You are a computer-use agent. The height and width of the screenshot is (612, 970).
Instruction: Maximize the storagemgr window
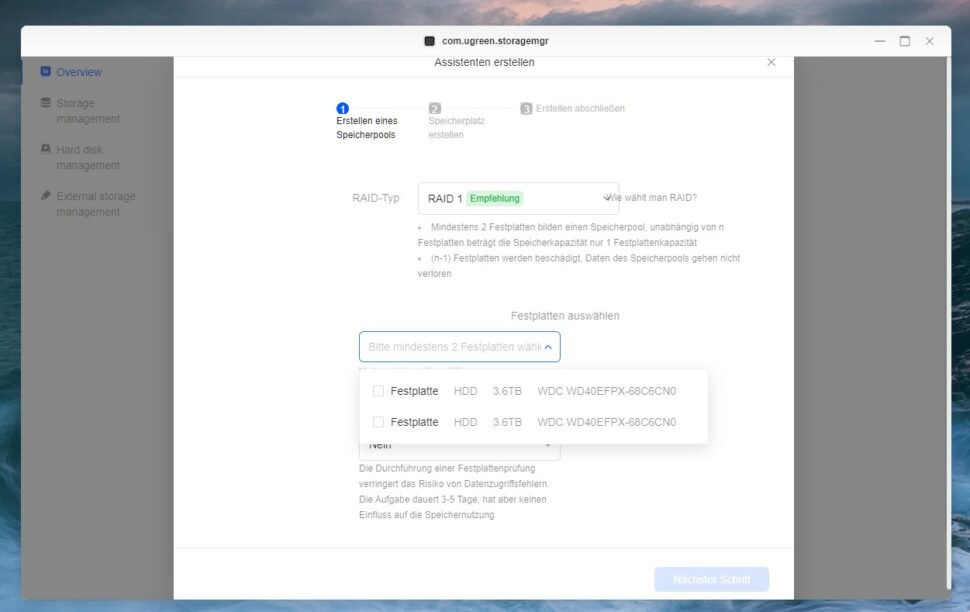click(904, 41)
